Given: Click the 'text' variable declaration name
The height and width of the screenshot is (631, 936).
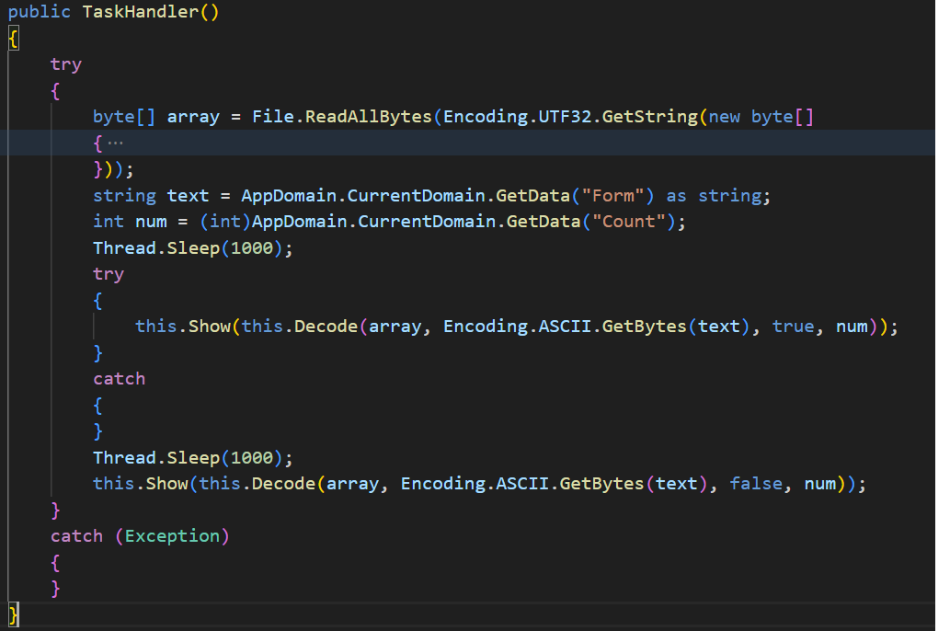Looking at the screenshot, I should click(188, 196).
